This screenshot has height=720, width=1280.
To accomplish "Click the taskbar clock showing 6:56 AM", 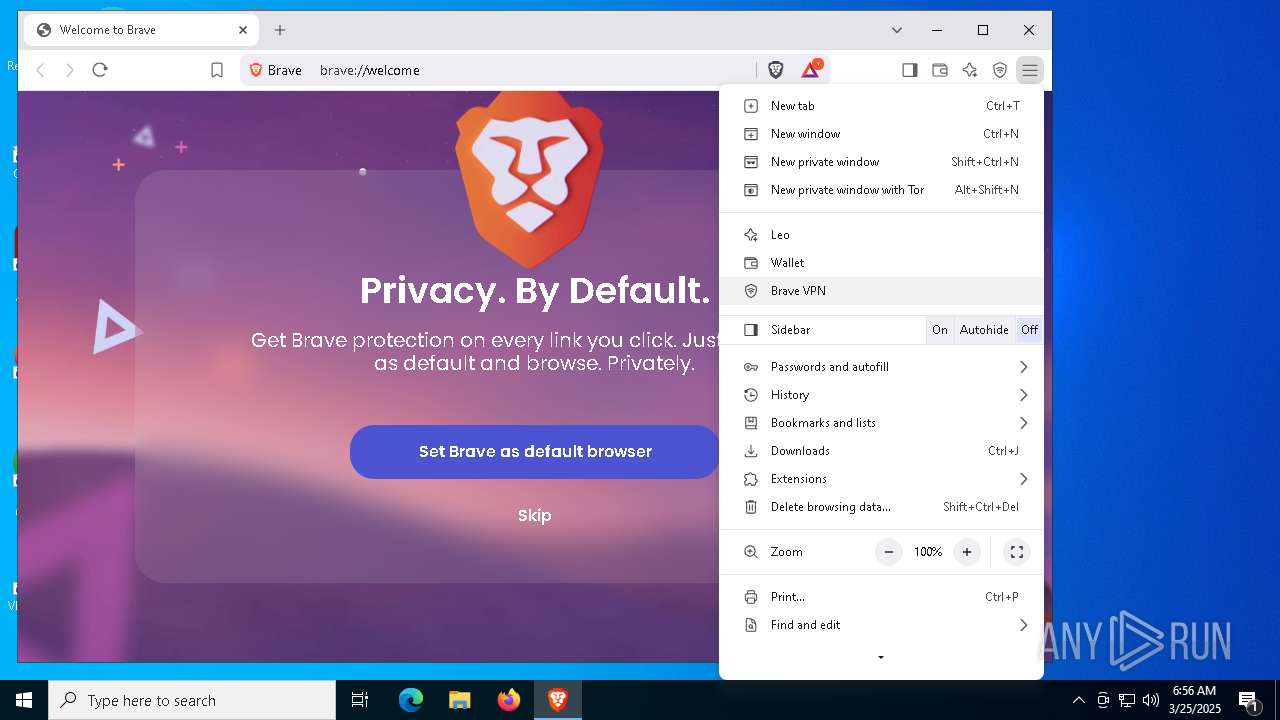I will [x=1194, y=700].
